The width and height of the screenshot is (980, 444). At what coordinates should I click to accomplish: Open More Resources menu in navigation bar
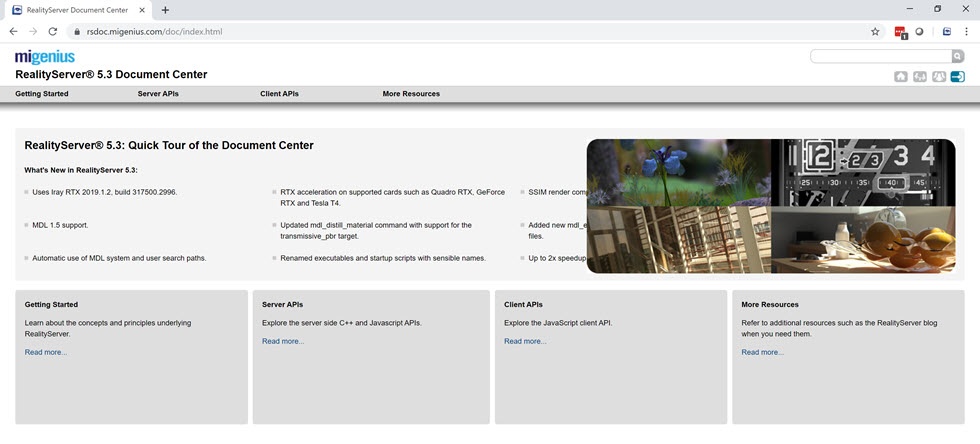411,94
